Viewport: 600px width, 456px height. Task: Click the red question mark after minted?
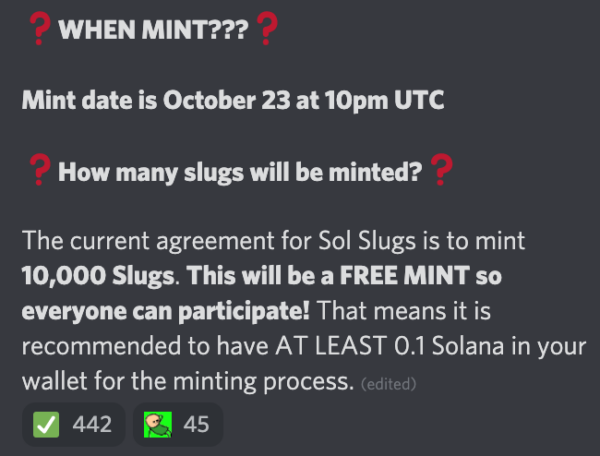coord(441,170)
